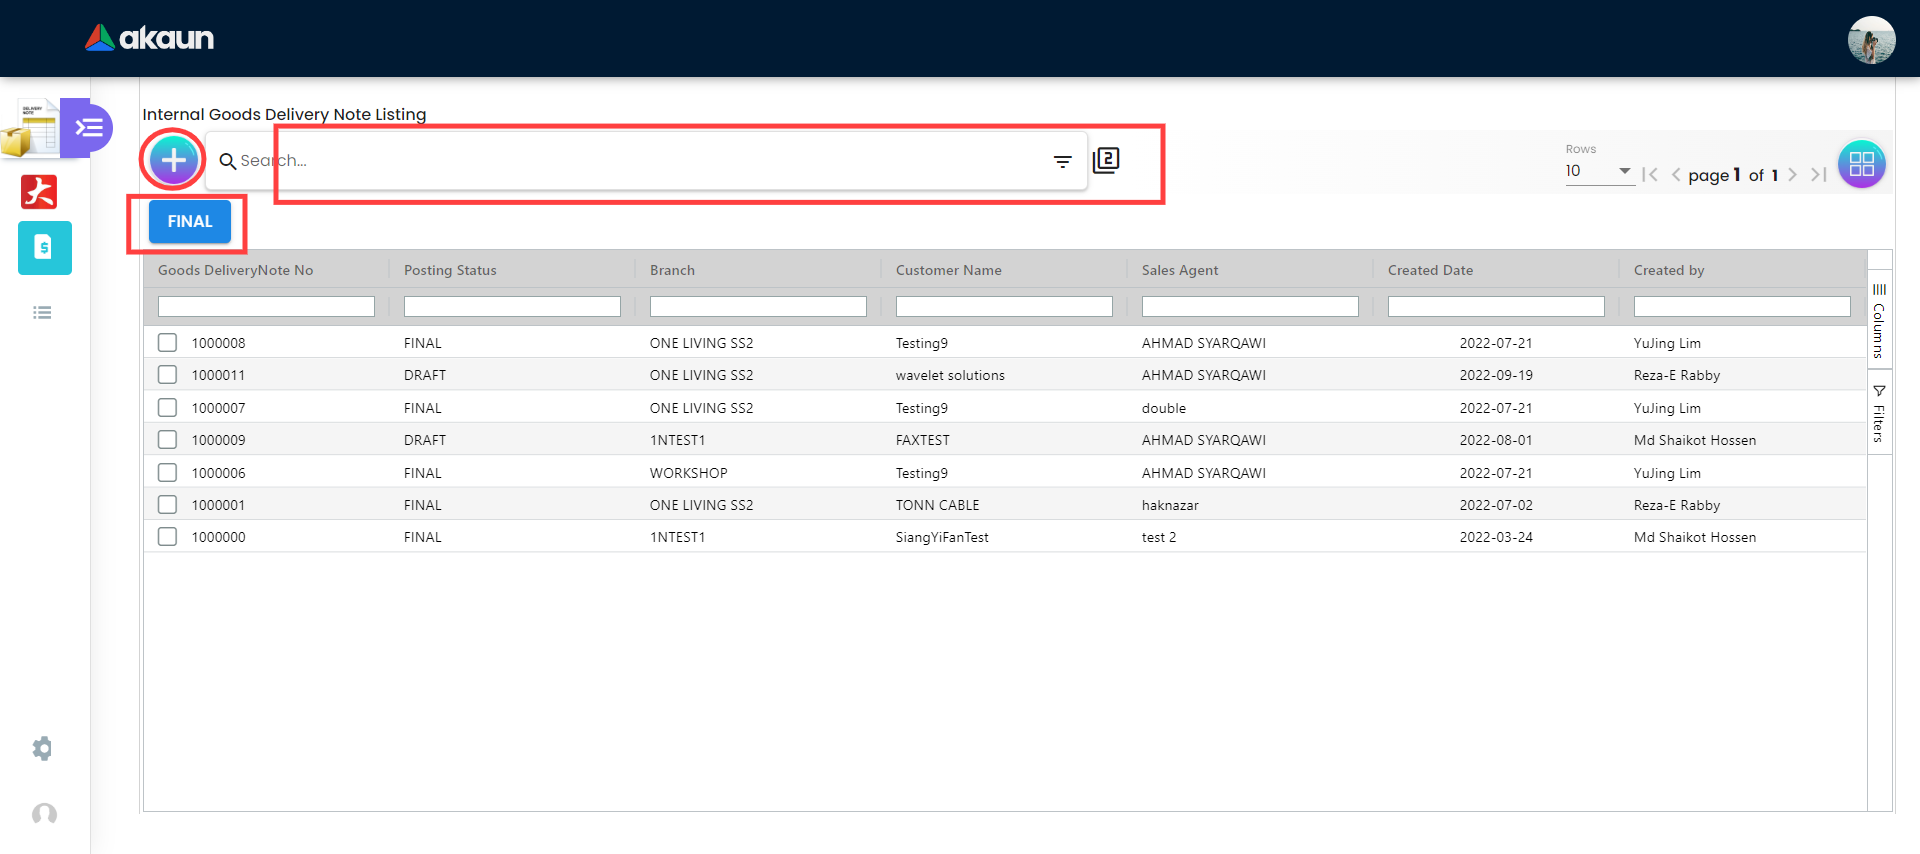This screenshot has width=1920, height=854.
Task: Sort by Created Date column header
Action: (x=1430, y=270)
